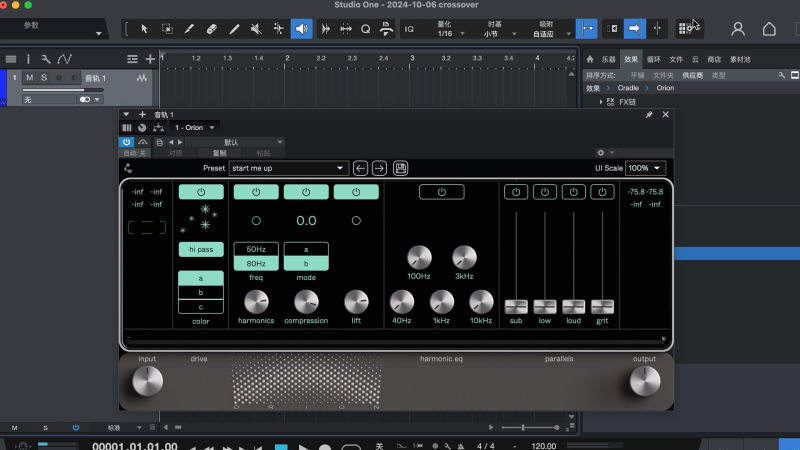Add a new track with plus icon

click(x=150, y=59)
